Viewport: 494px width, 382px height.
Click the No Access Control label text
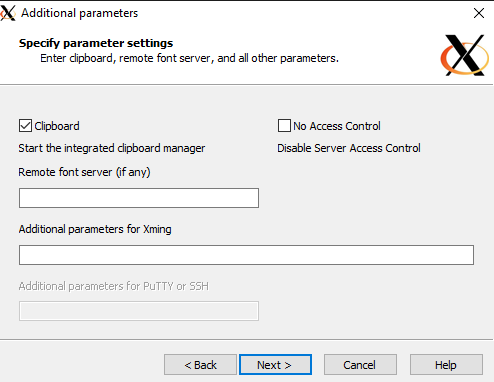[337, 126]
